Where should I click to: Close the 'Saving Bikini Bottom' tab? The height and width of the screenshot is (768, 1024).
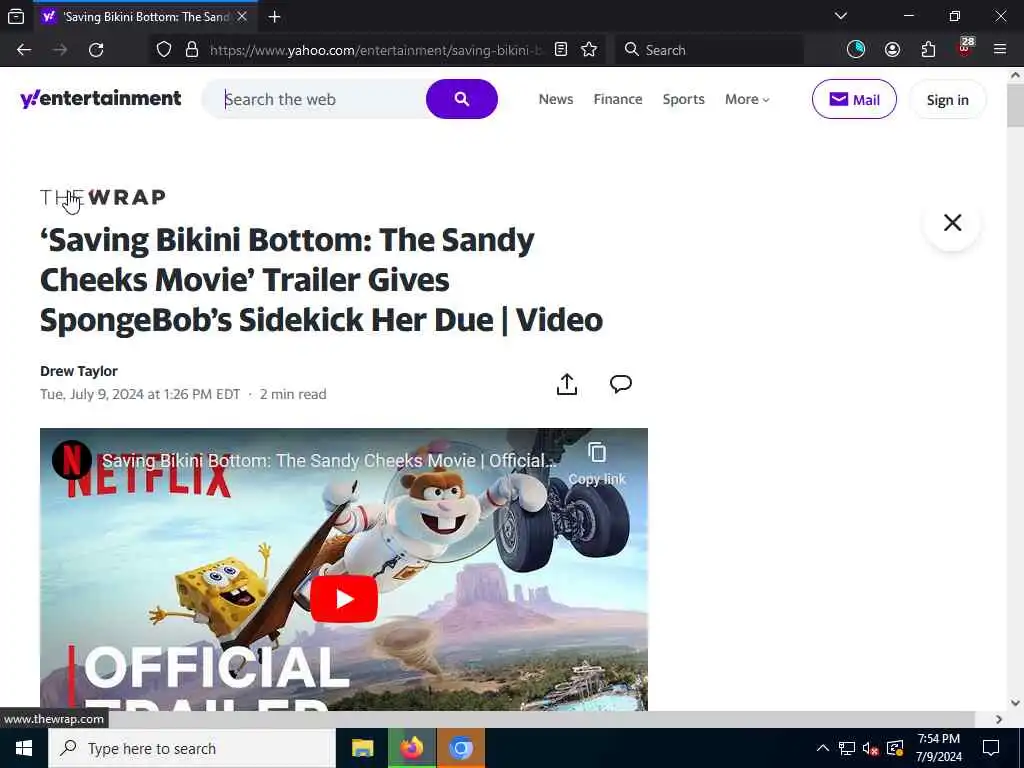242,17
